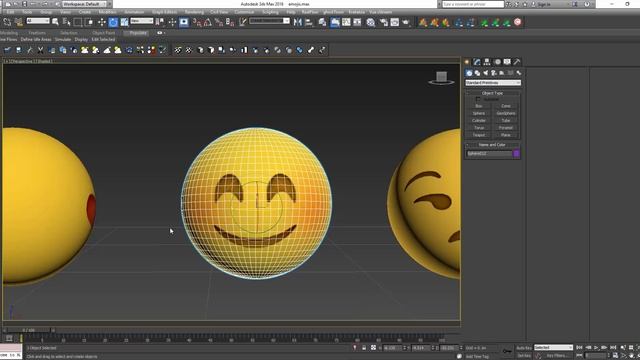Click the ViewCube in the viewport
Screen dimensions: 640x360
441,78
